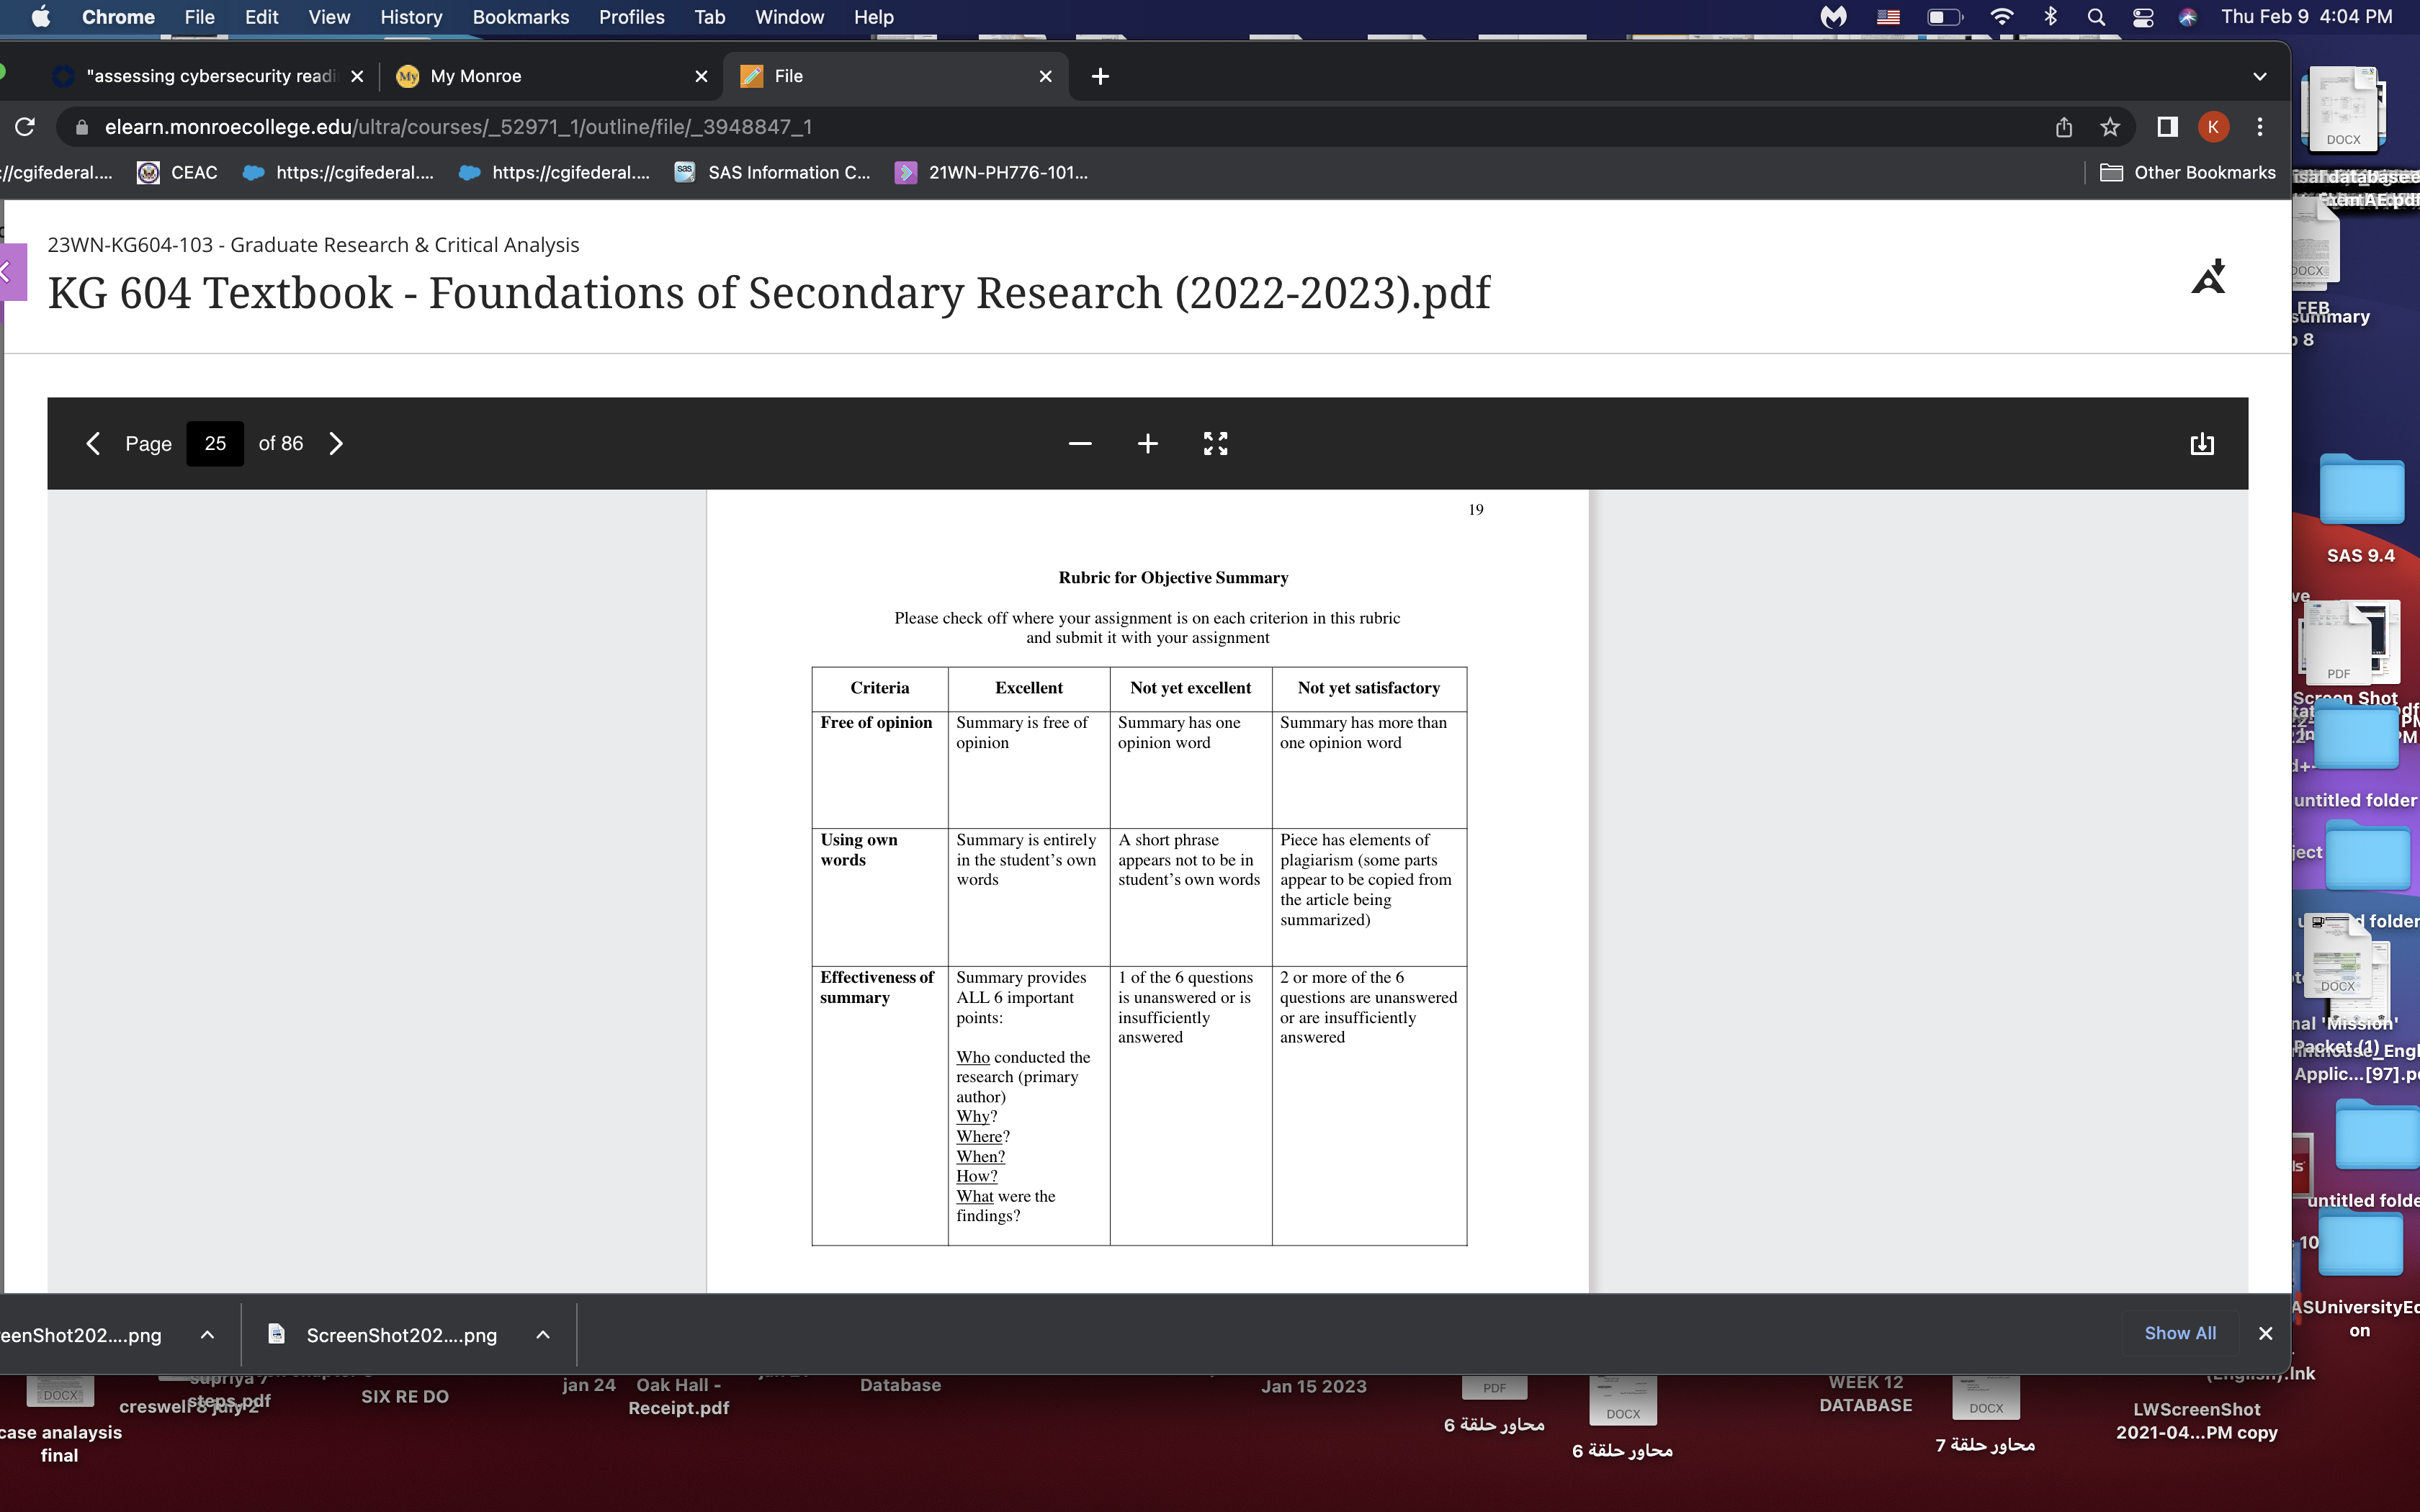The width and height of the screenshot is (2420, 1512).
Task: Zoom out the PDF with minus icon
Action: [x=1079, y=444]
